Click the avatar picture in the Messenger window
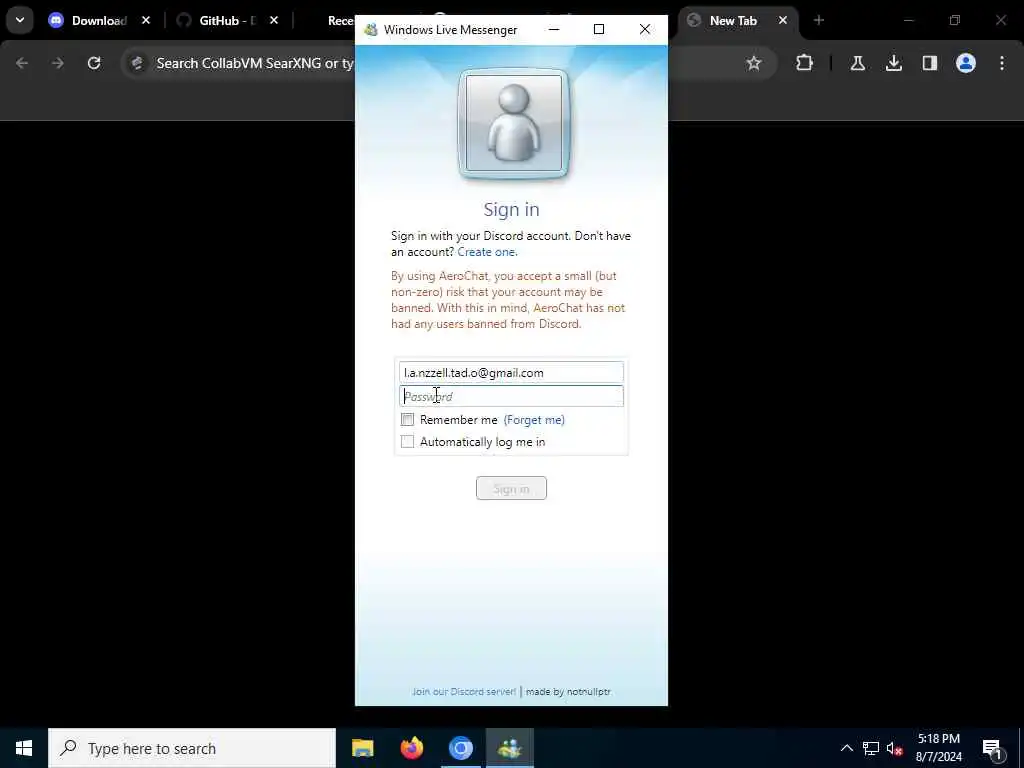The width and height of the screenshot is (1024, 768). pos(513,123)
